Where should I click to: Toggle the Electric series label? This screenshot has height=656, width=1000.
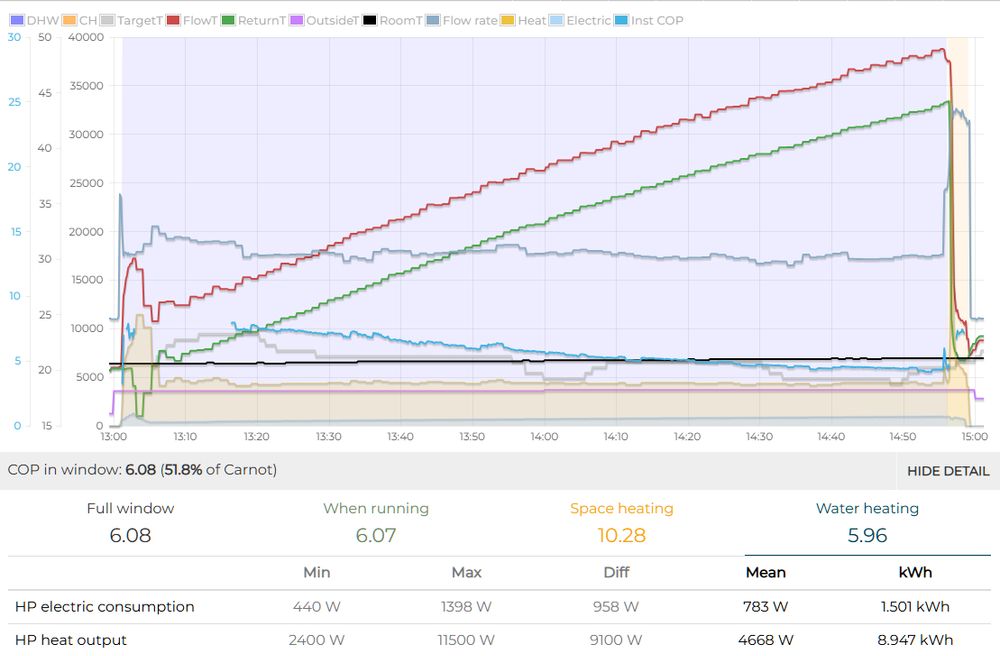[x=589, y=20]
